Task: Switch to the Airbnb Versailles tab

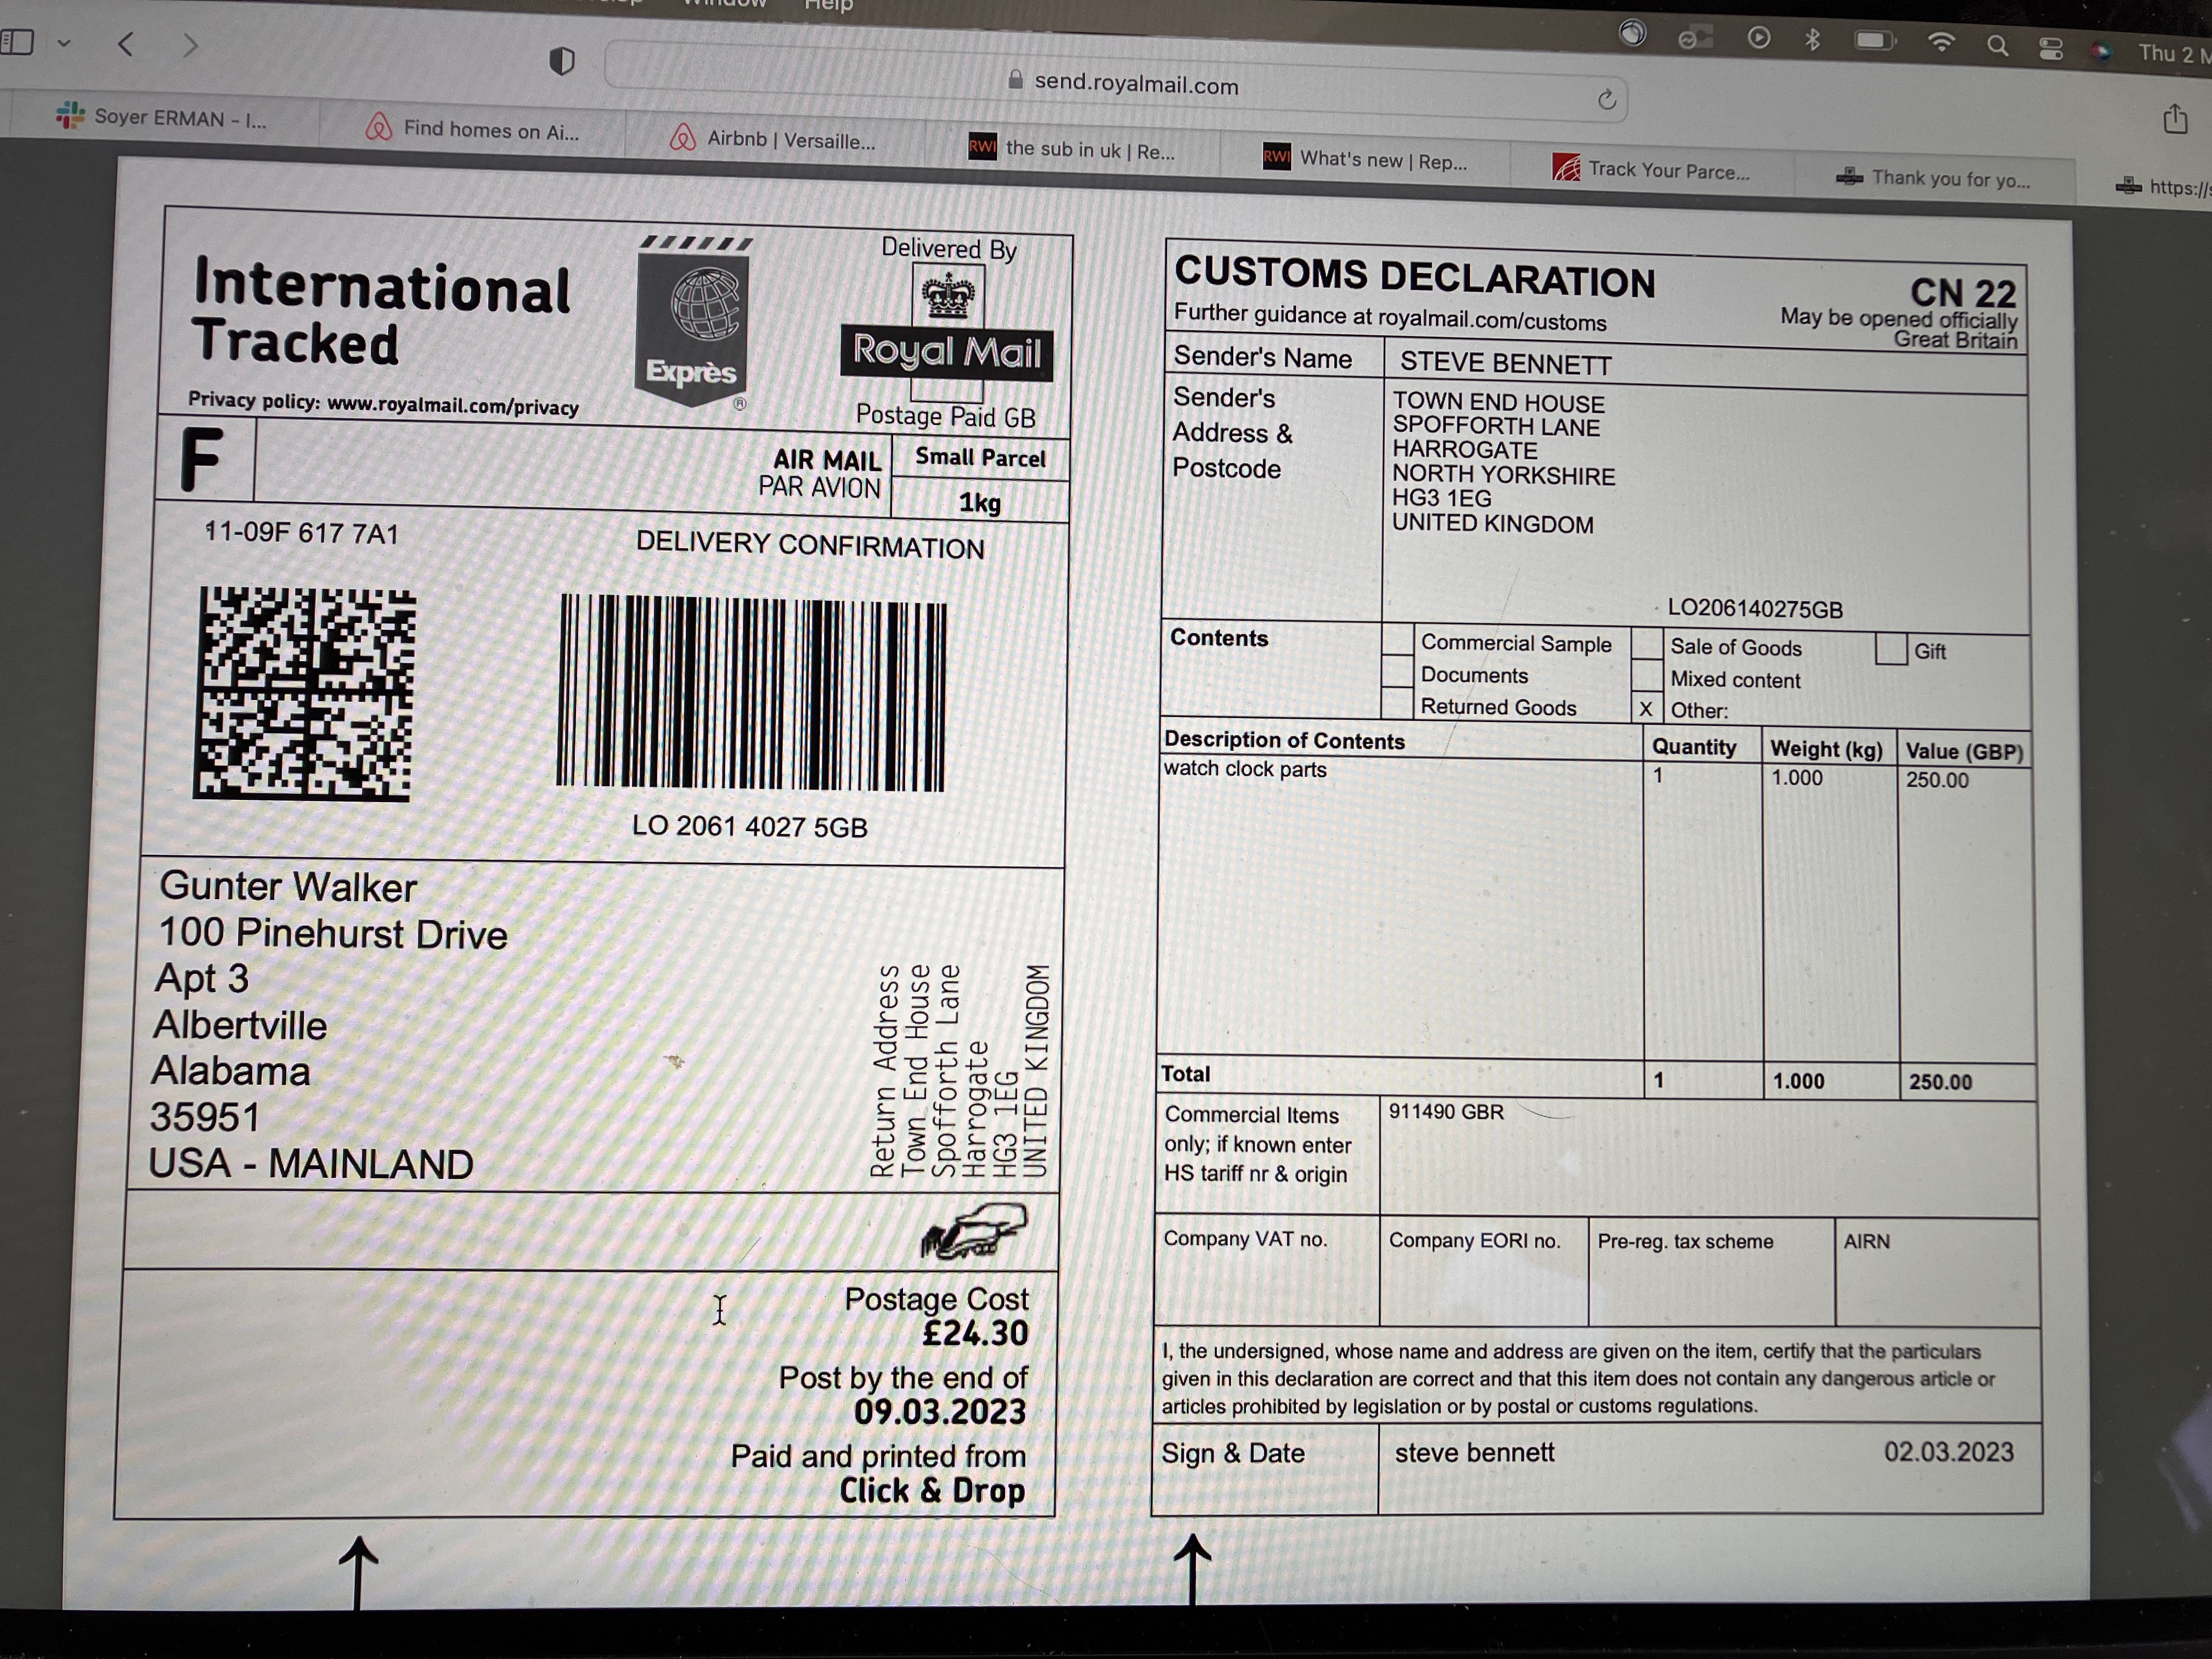Action: pyautogui.click(x=773, y=140)
